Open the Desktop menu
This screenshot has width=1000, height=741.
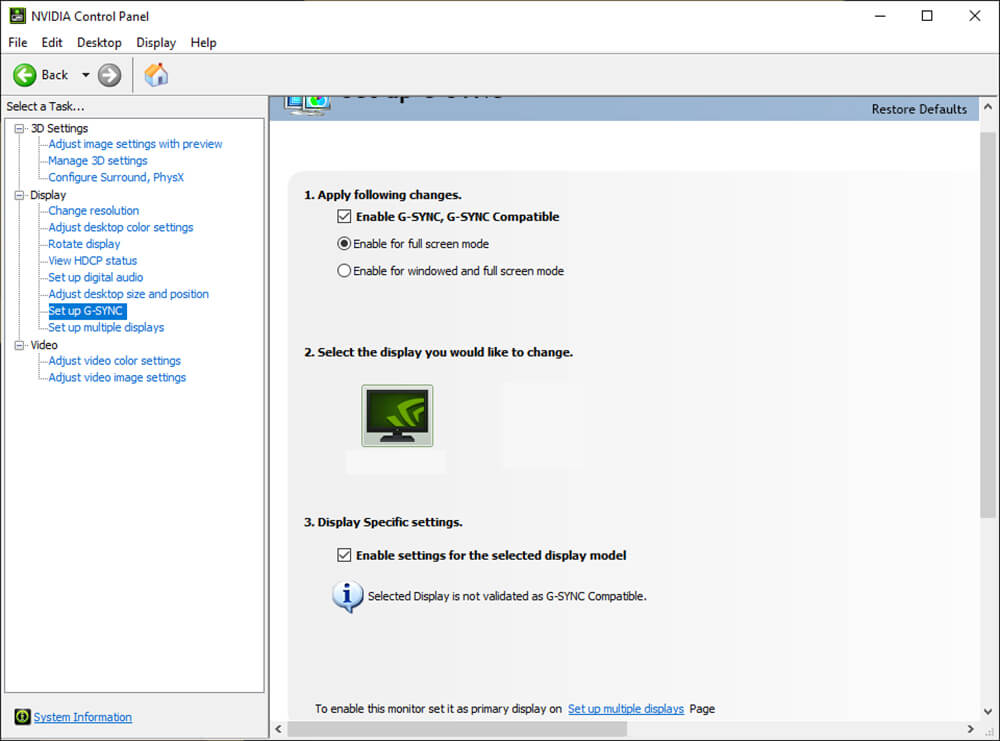(x=99, y=43)
